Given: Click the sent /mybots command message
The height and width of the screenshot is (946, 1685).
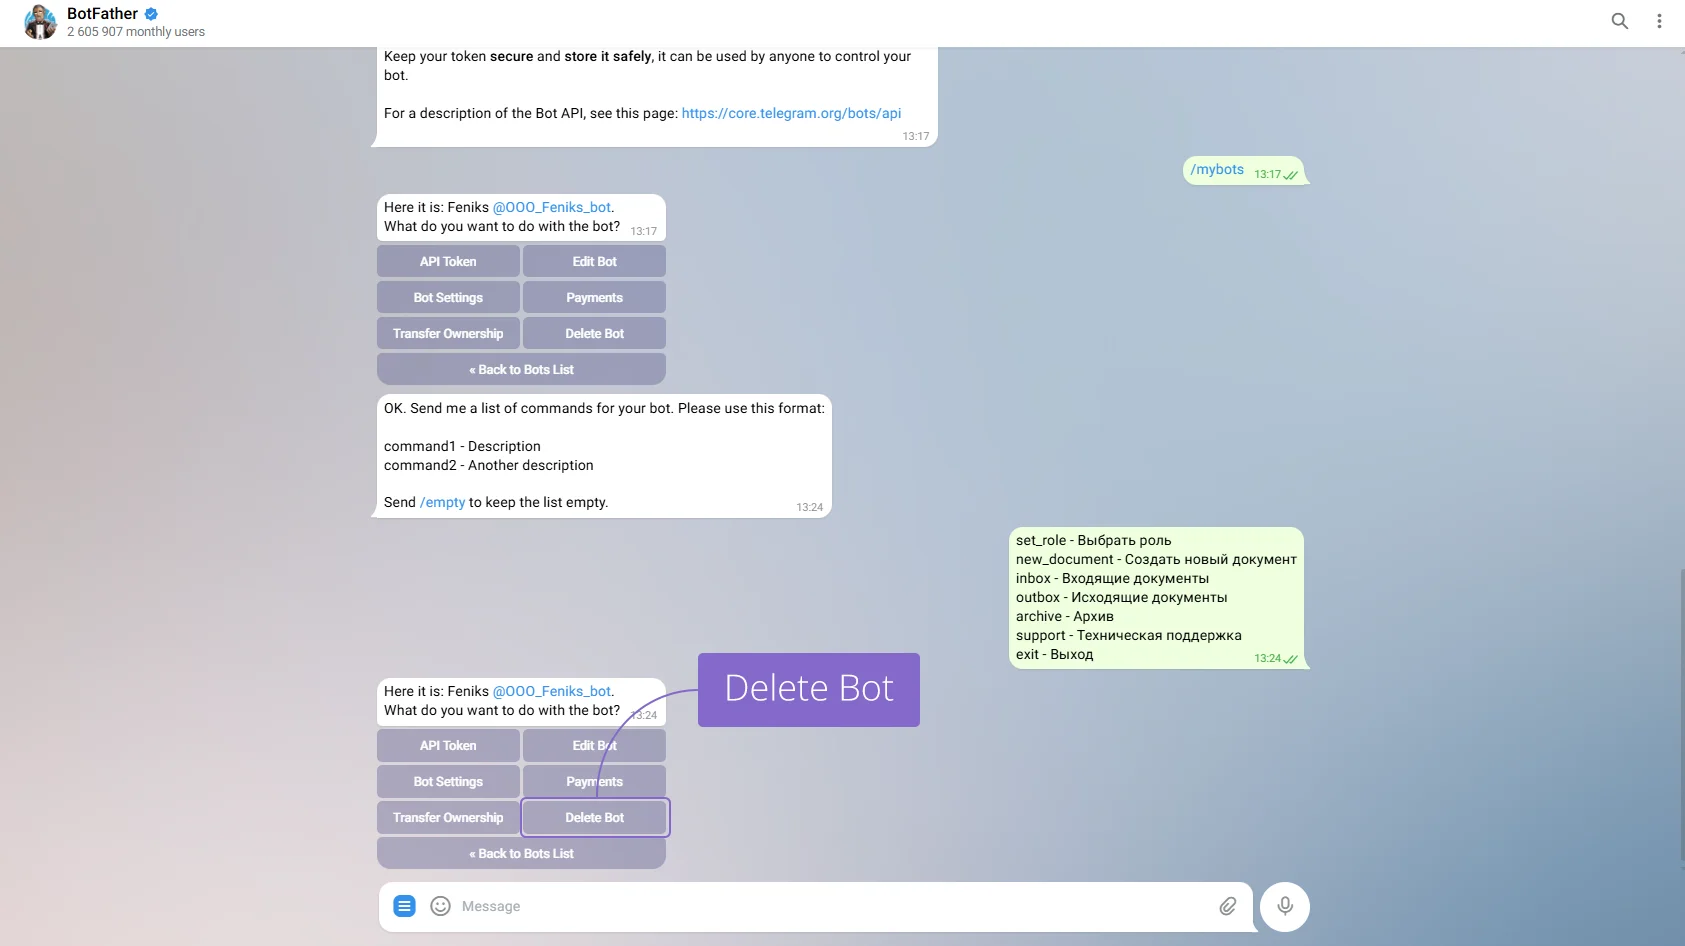Looking at the screenshot, I should click(1217, 170).
